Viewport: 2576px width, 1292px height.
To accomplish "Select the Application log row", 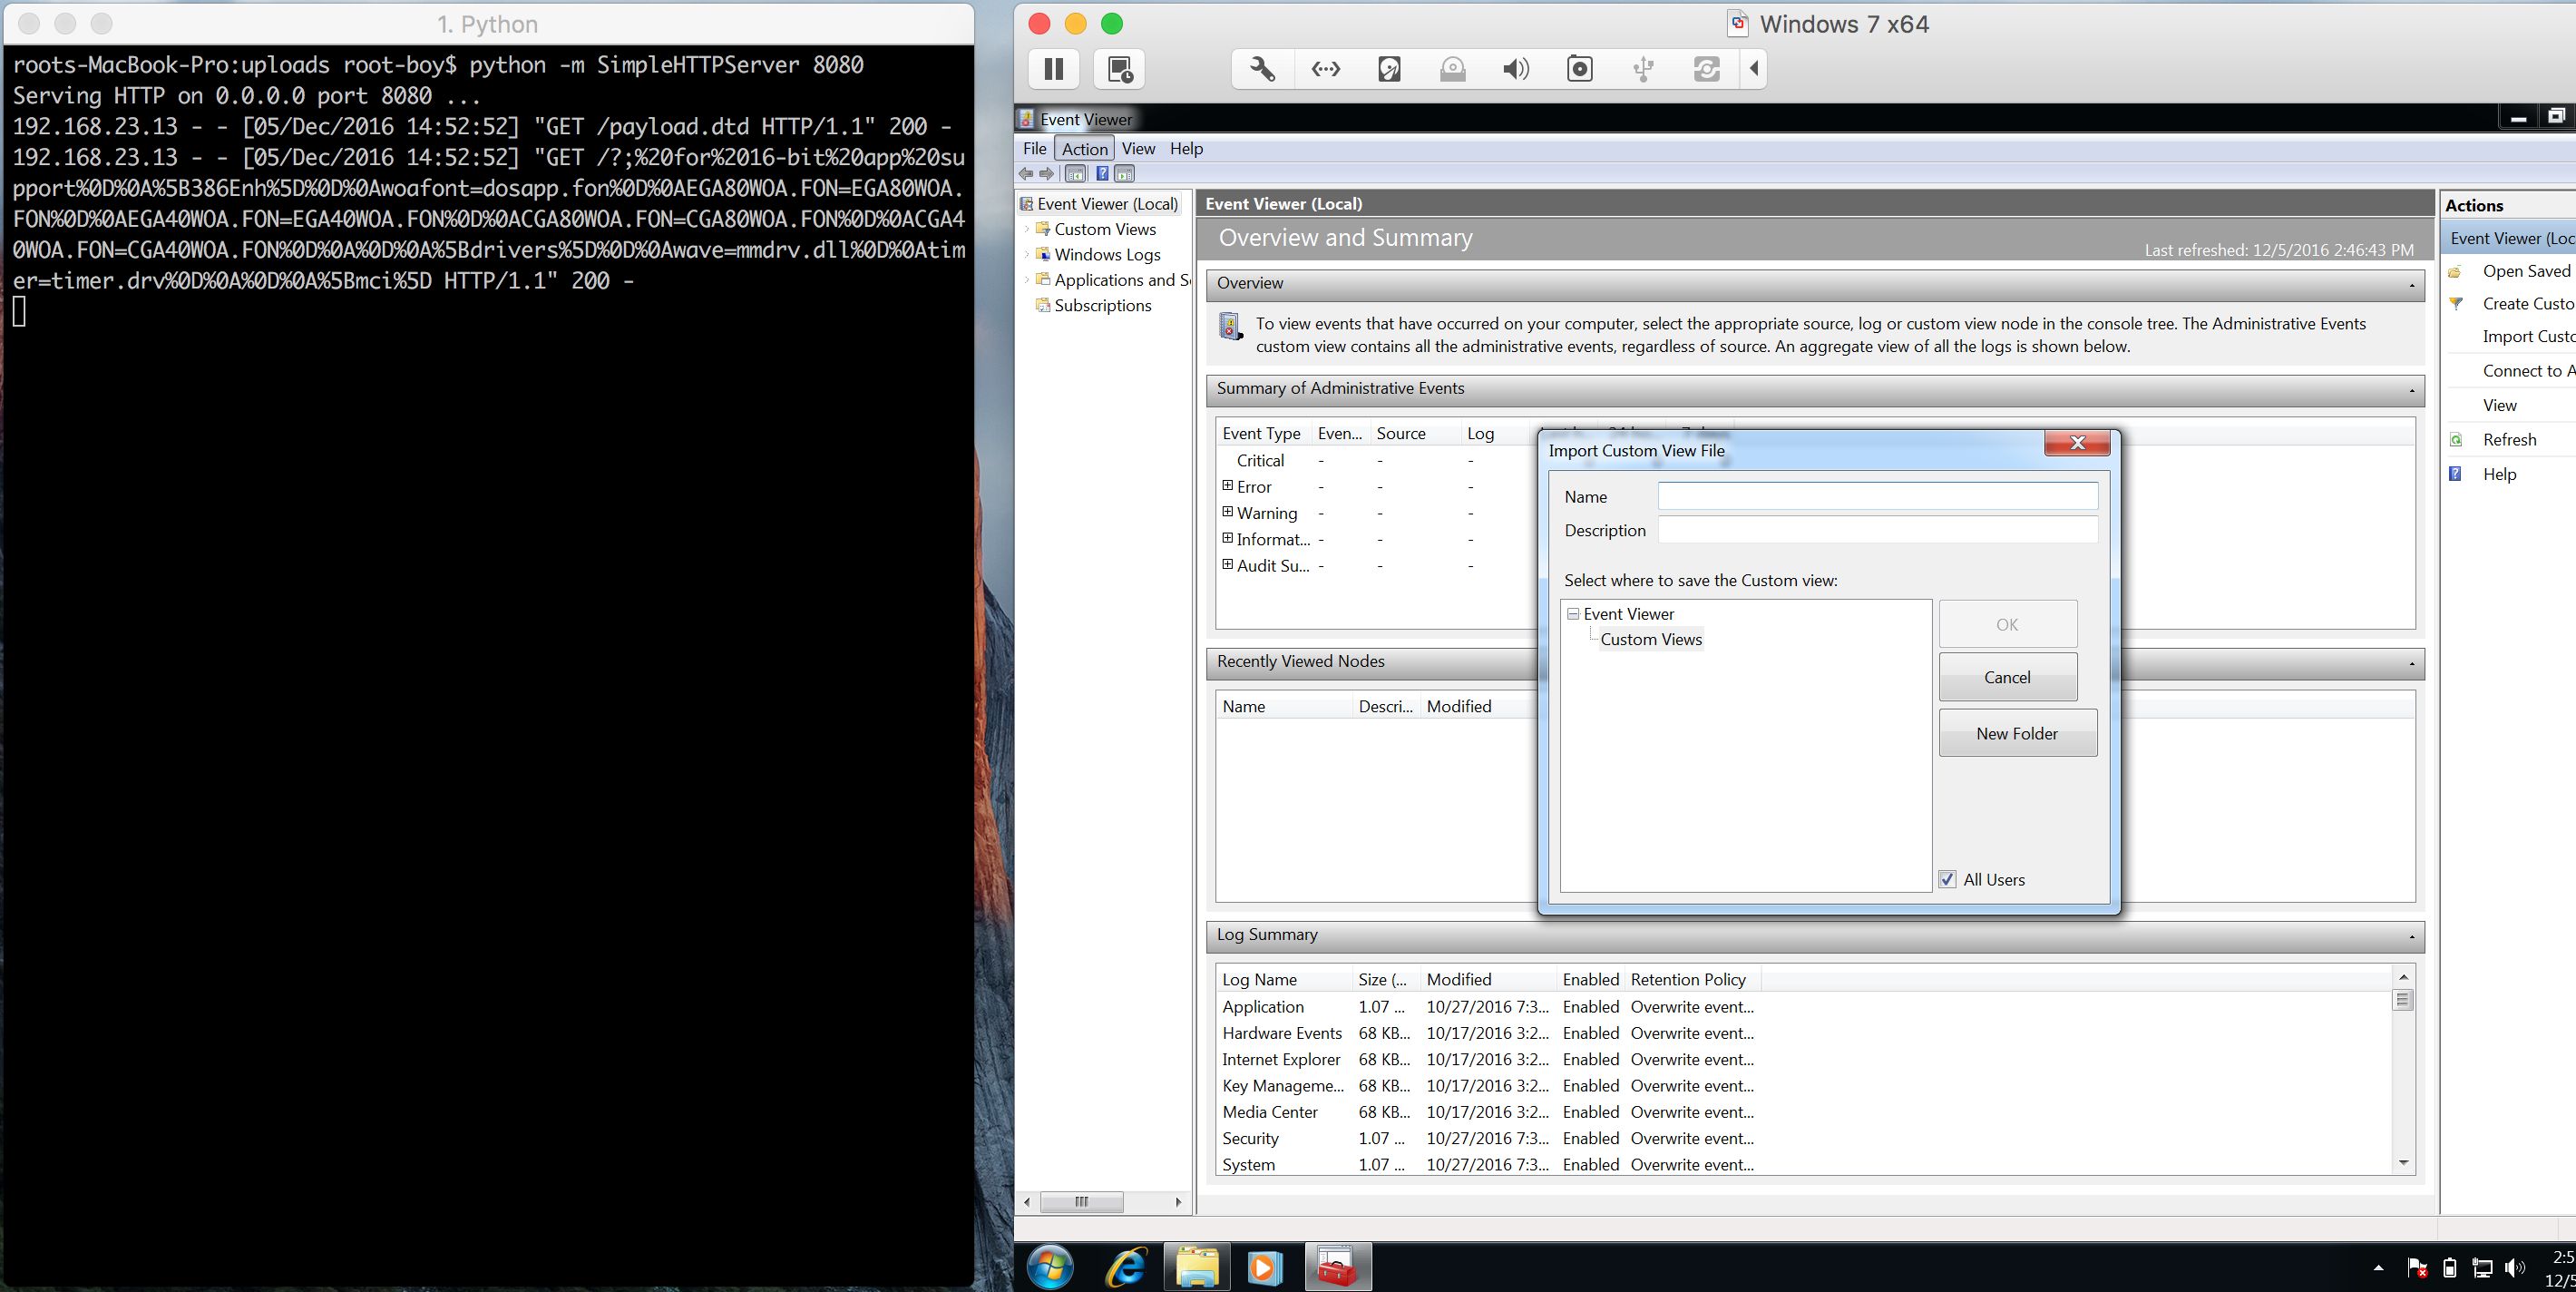I will coord(1487,1006).
